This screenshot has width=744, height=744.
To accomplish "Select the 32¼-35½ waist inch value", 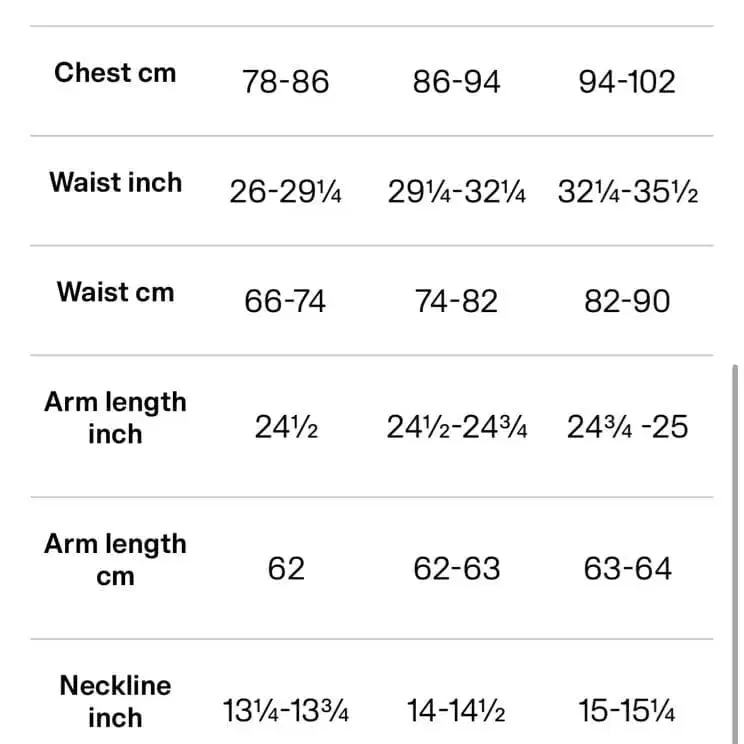I will click(627, 192).
